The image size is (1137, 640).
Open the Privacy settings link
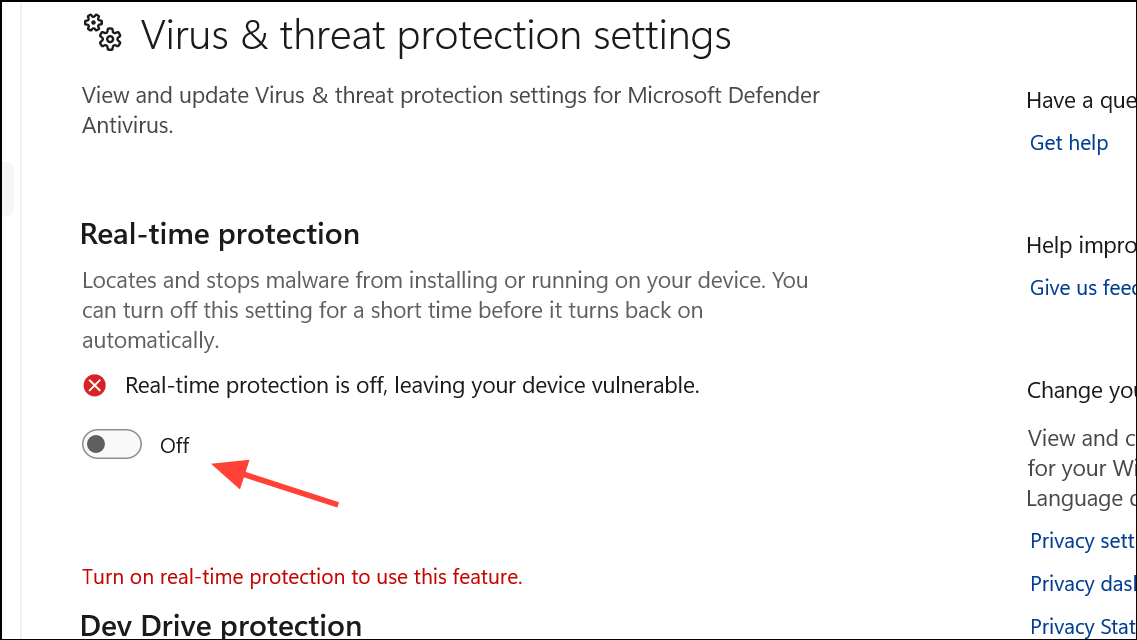(x=1082, y=540)
